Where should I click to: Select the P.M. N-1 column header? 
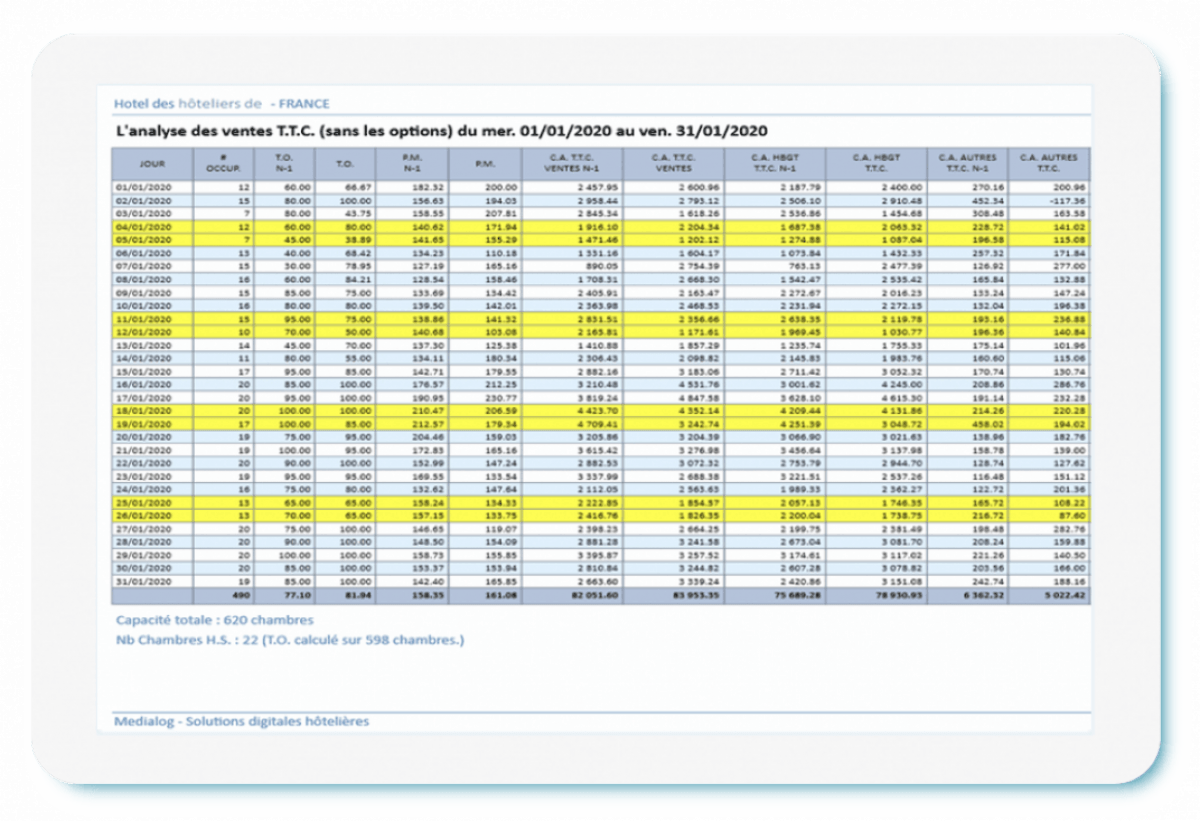pyautogui.click(x=410, y=163)
